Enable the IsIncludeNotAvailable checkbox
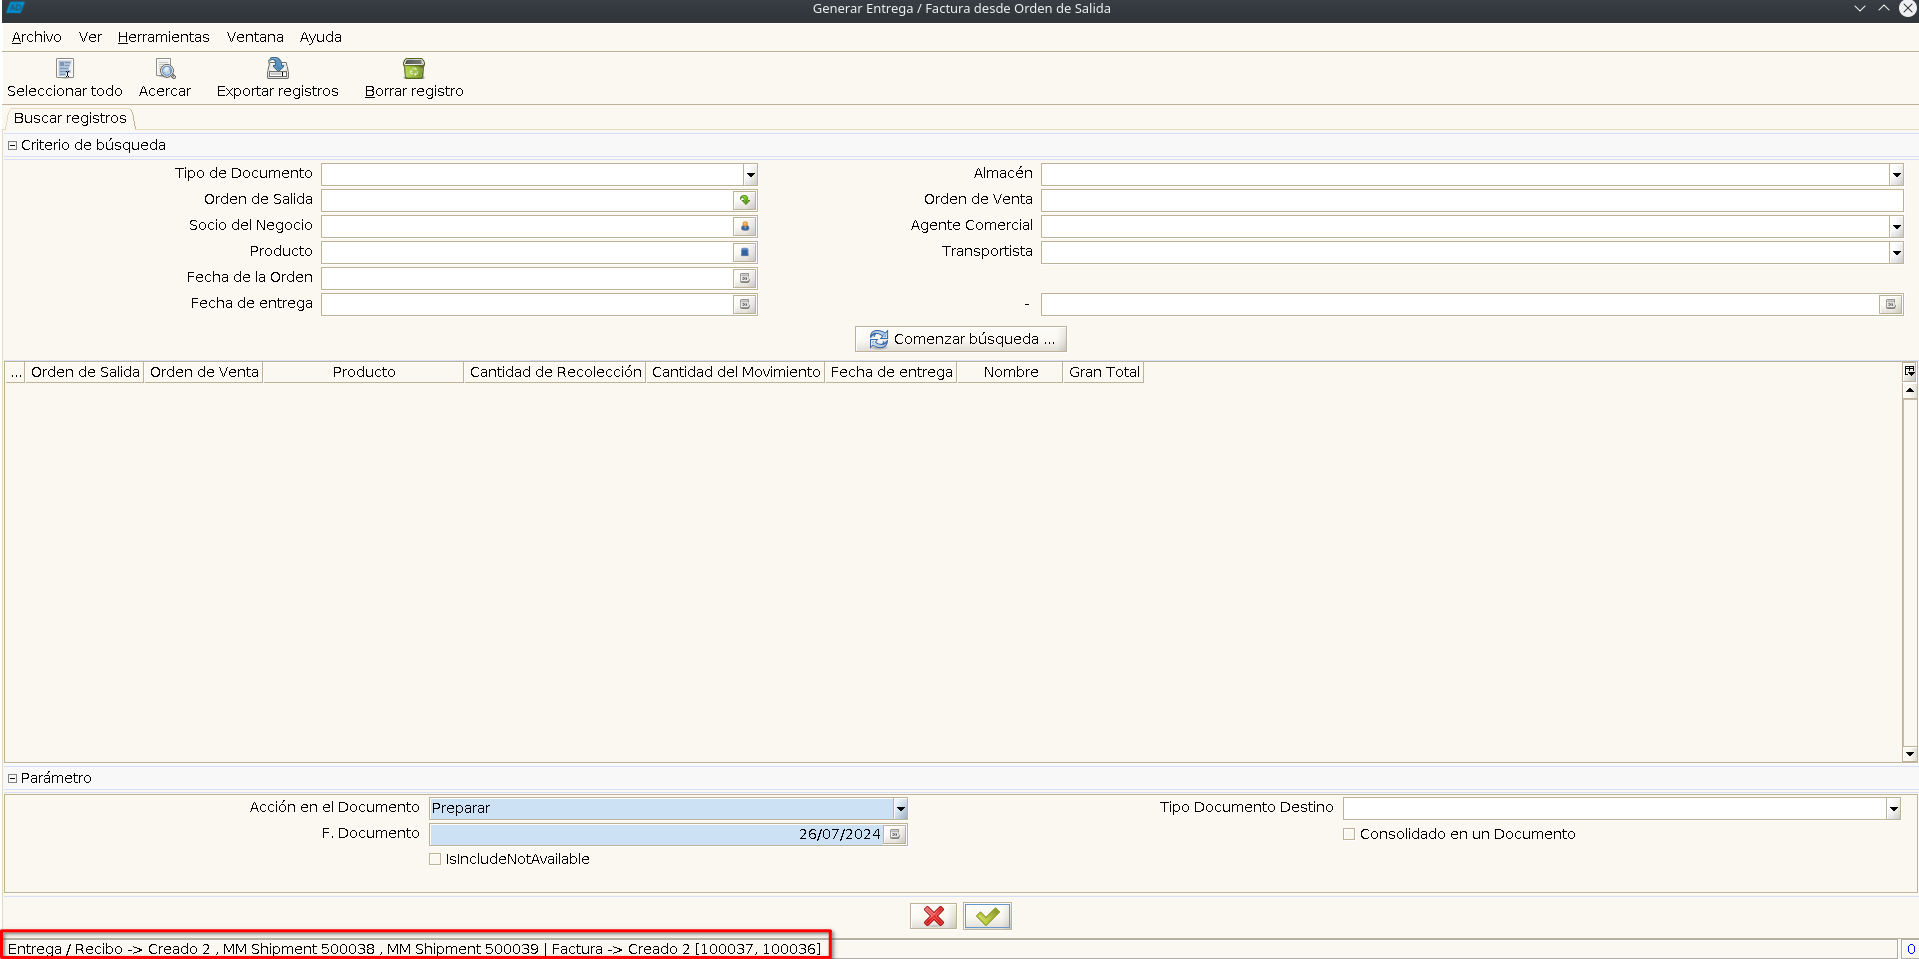Image resolution: width=1919 pixels, height=959 pixels. (x=435, y=859)
